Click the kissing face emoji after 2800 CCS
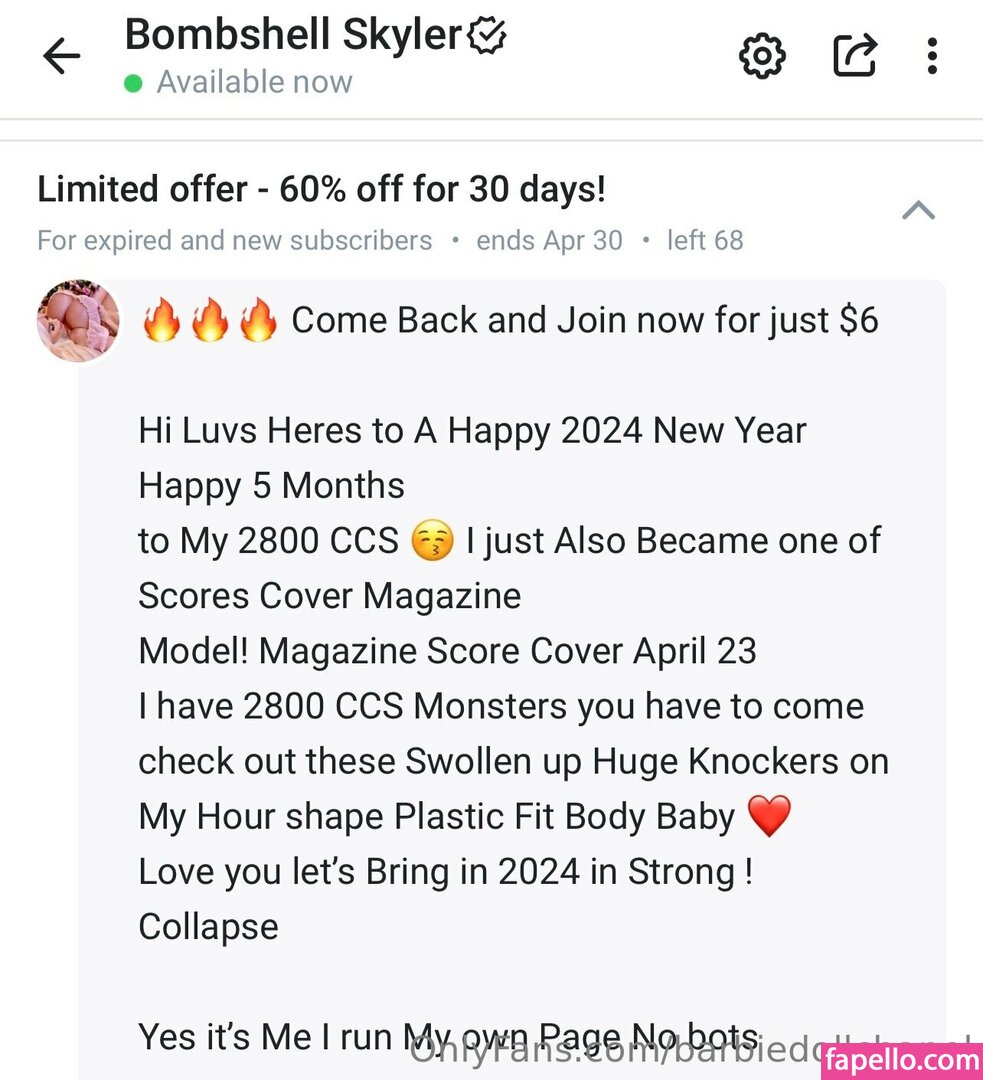This screenshot has height=1080, width=983. coord(432,541)
